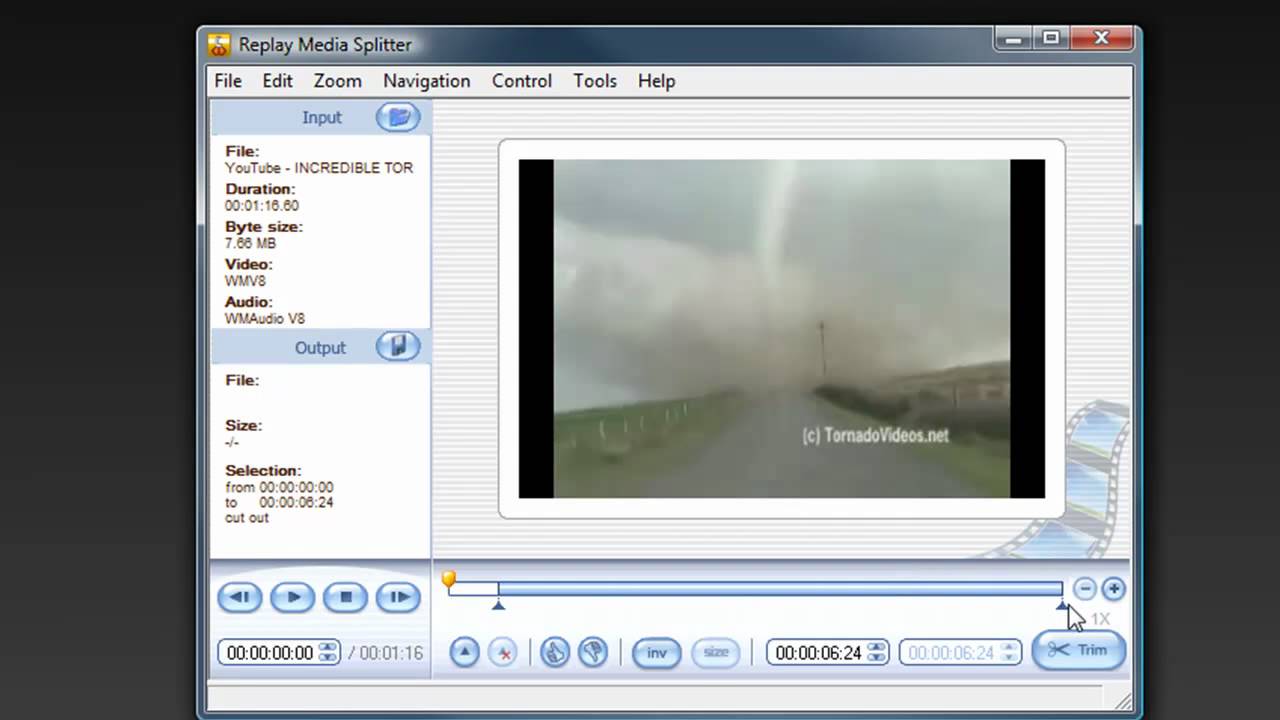Close the Replay Media Splitter window
This screenshot has height=720, width=1280.
click(x=1102, y=38)
